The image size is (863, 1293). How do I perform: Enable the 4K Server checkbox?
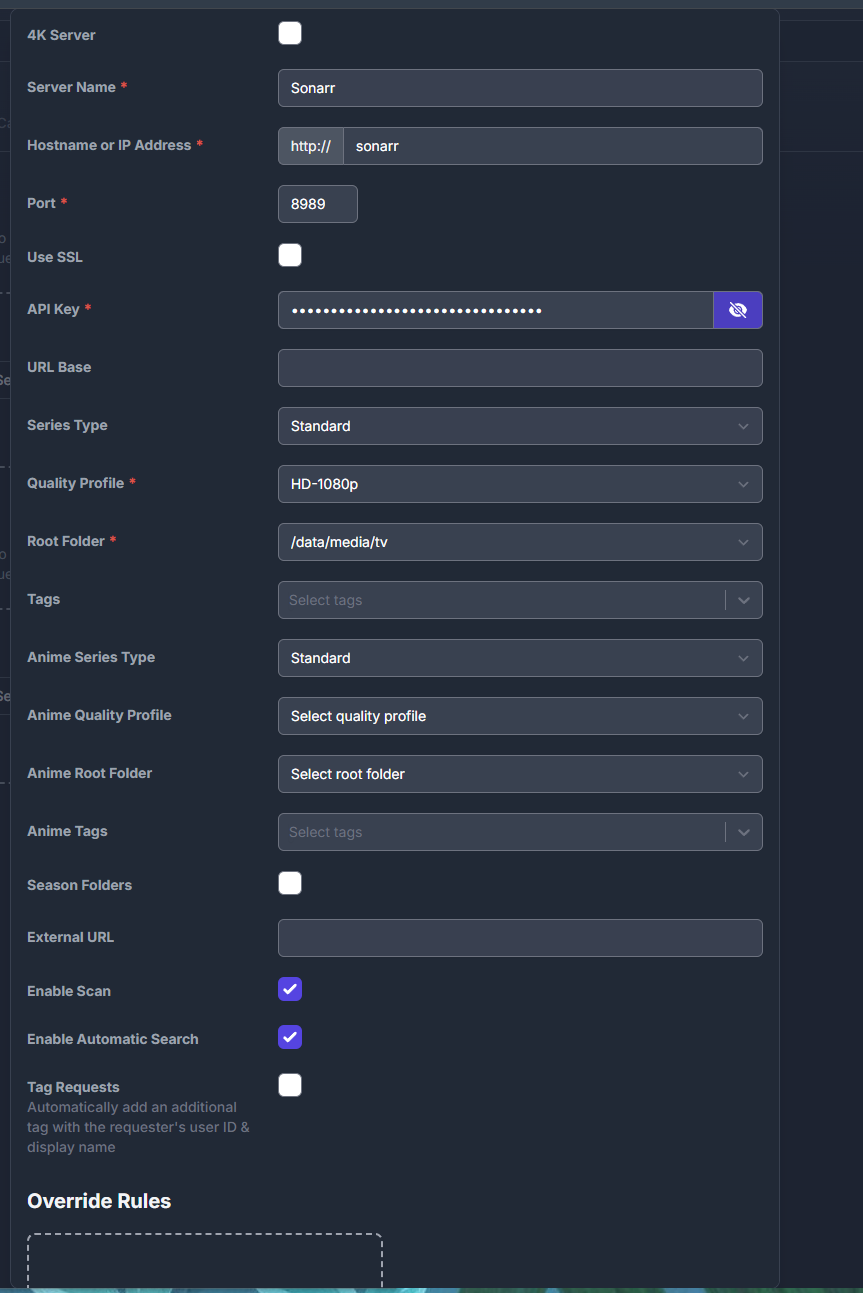pos(290,34)
